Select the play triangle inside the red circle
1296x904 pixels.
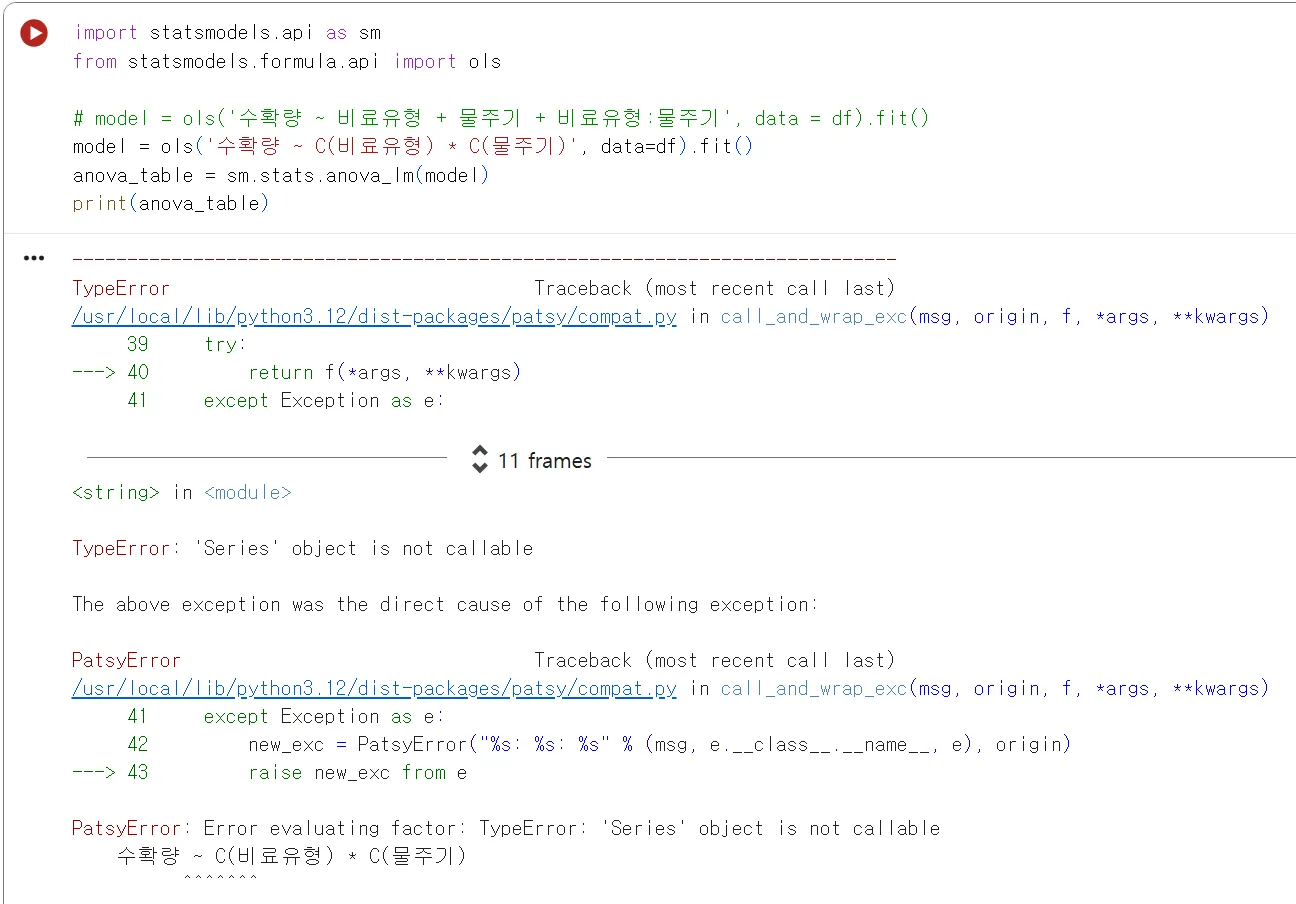(33, 32)
